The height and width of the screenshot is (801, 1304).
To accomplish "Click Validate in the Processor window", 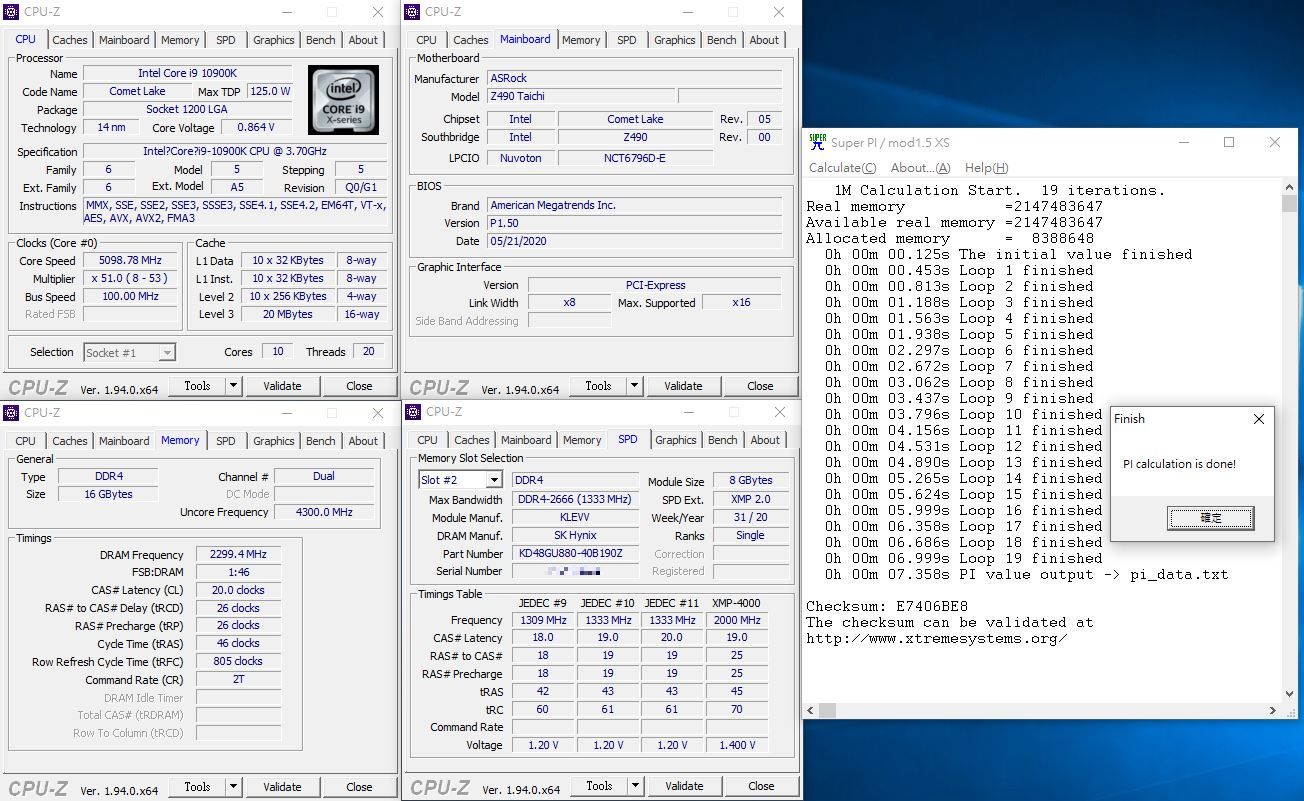I will (282, 386).
